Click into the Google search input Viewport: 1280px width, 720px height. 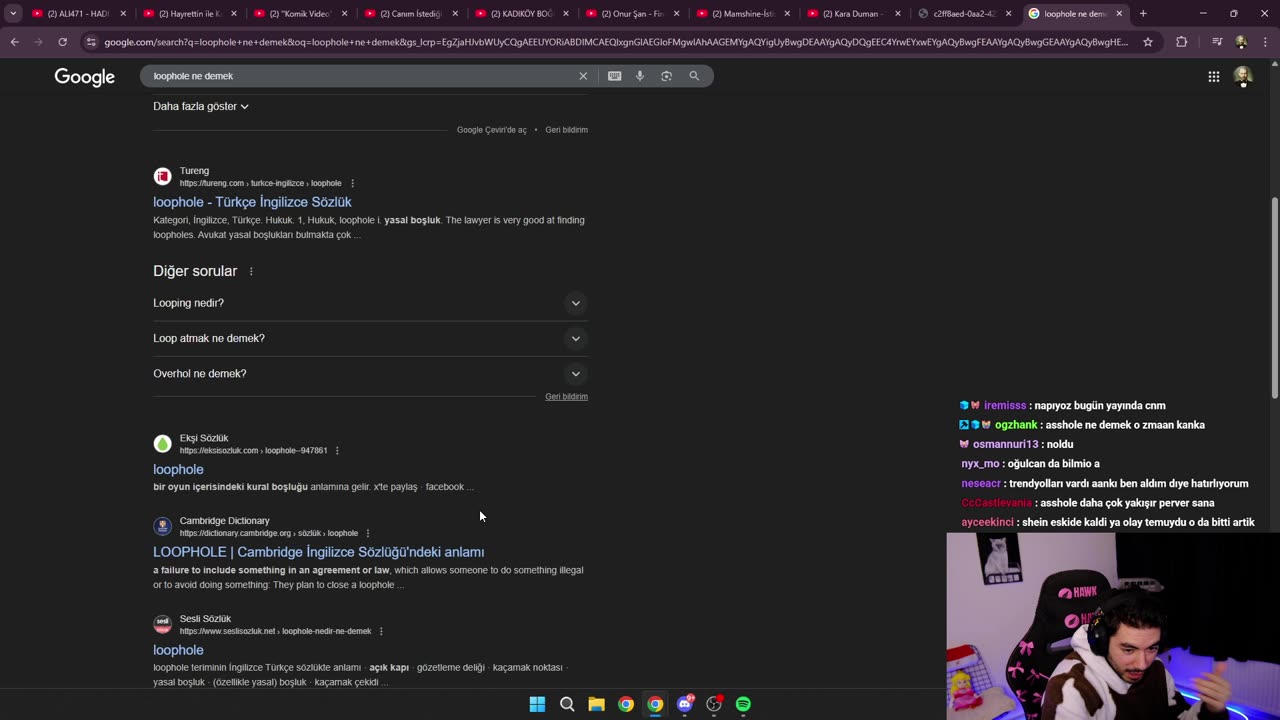(x=360, y=76)
